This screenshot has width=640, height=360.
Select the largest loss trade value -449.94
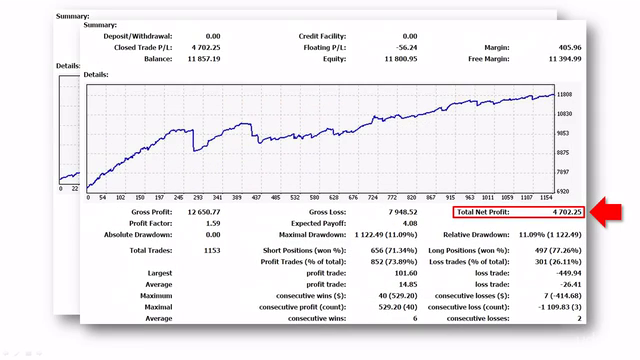[569, 273]
